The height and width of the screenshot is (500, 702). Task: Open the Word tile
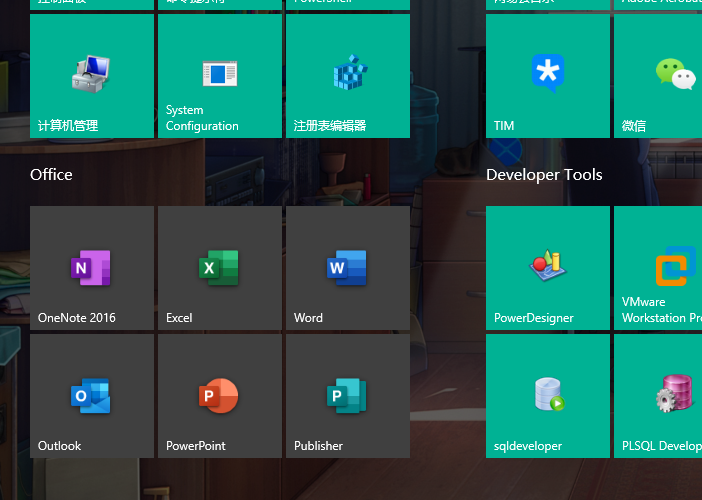point(348,268)
